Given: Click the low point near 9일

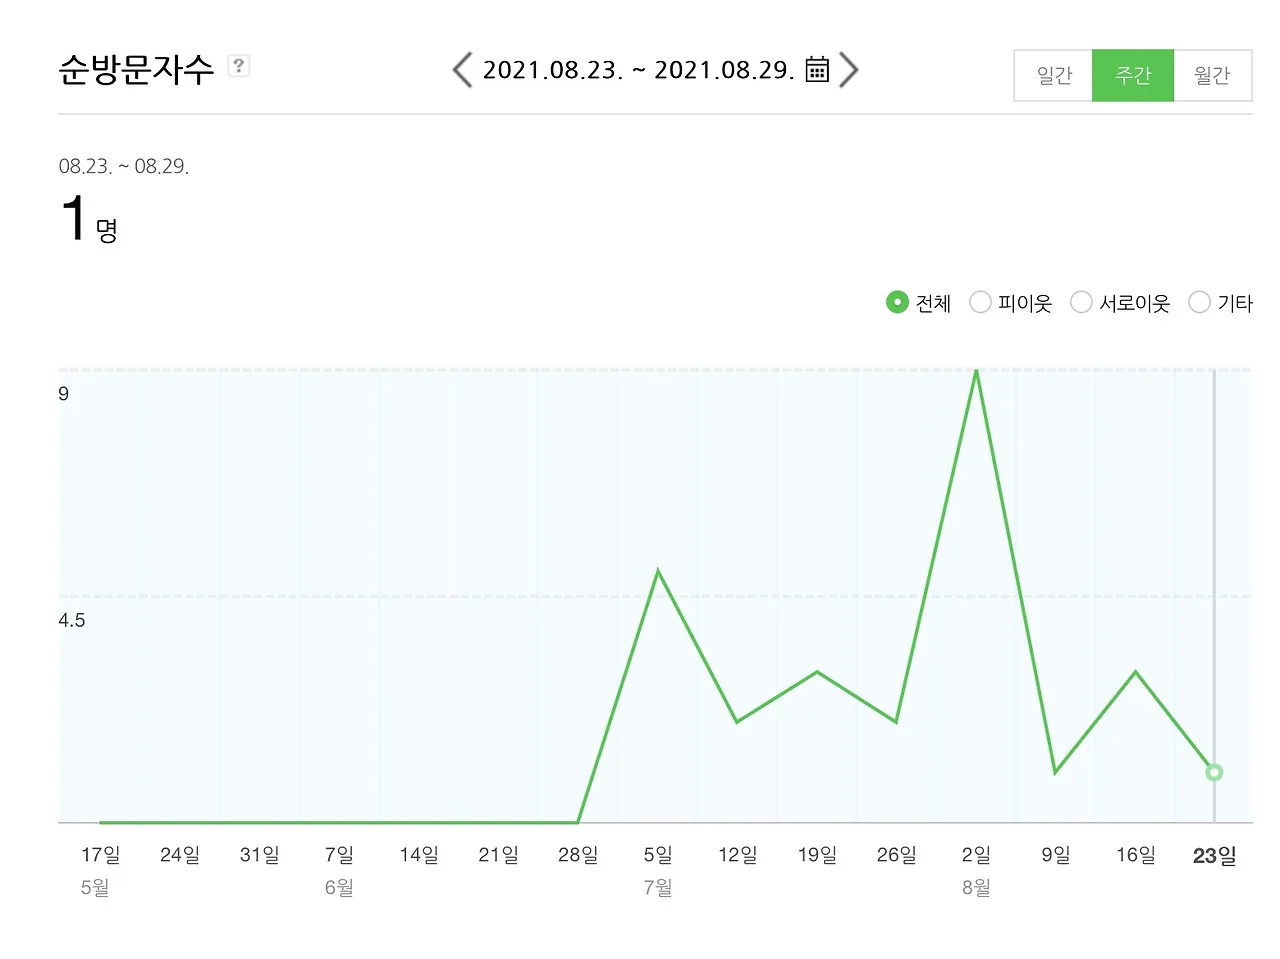Looking at the screenshot, I should pos(1055,772).
